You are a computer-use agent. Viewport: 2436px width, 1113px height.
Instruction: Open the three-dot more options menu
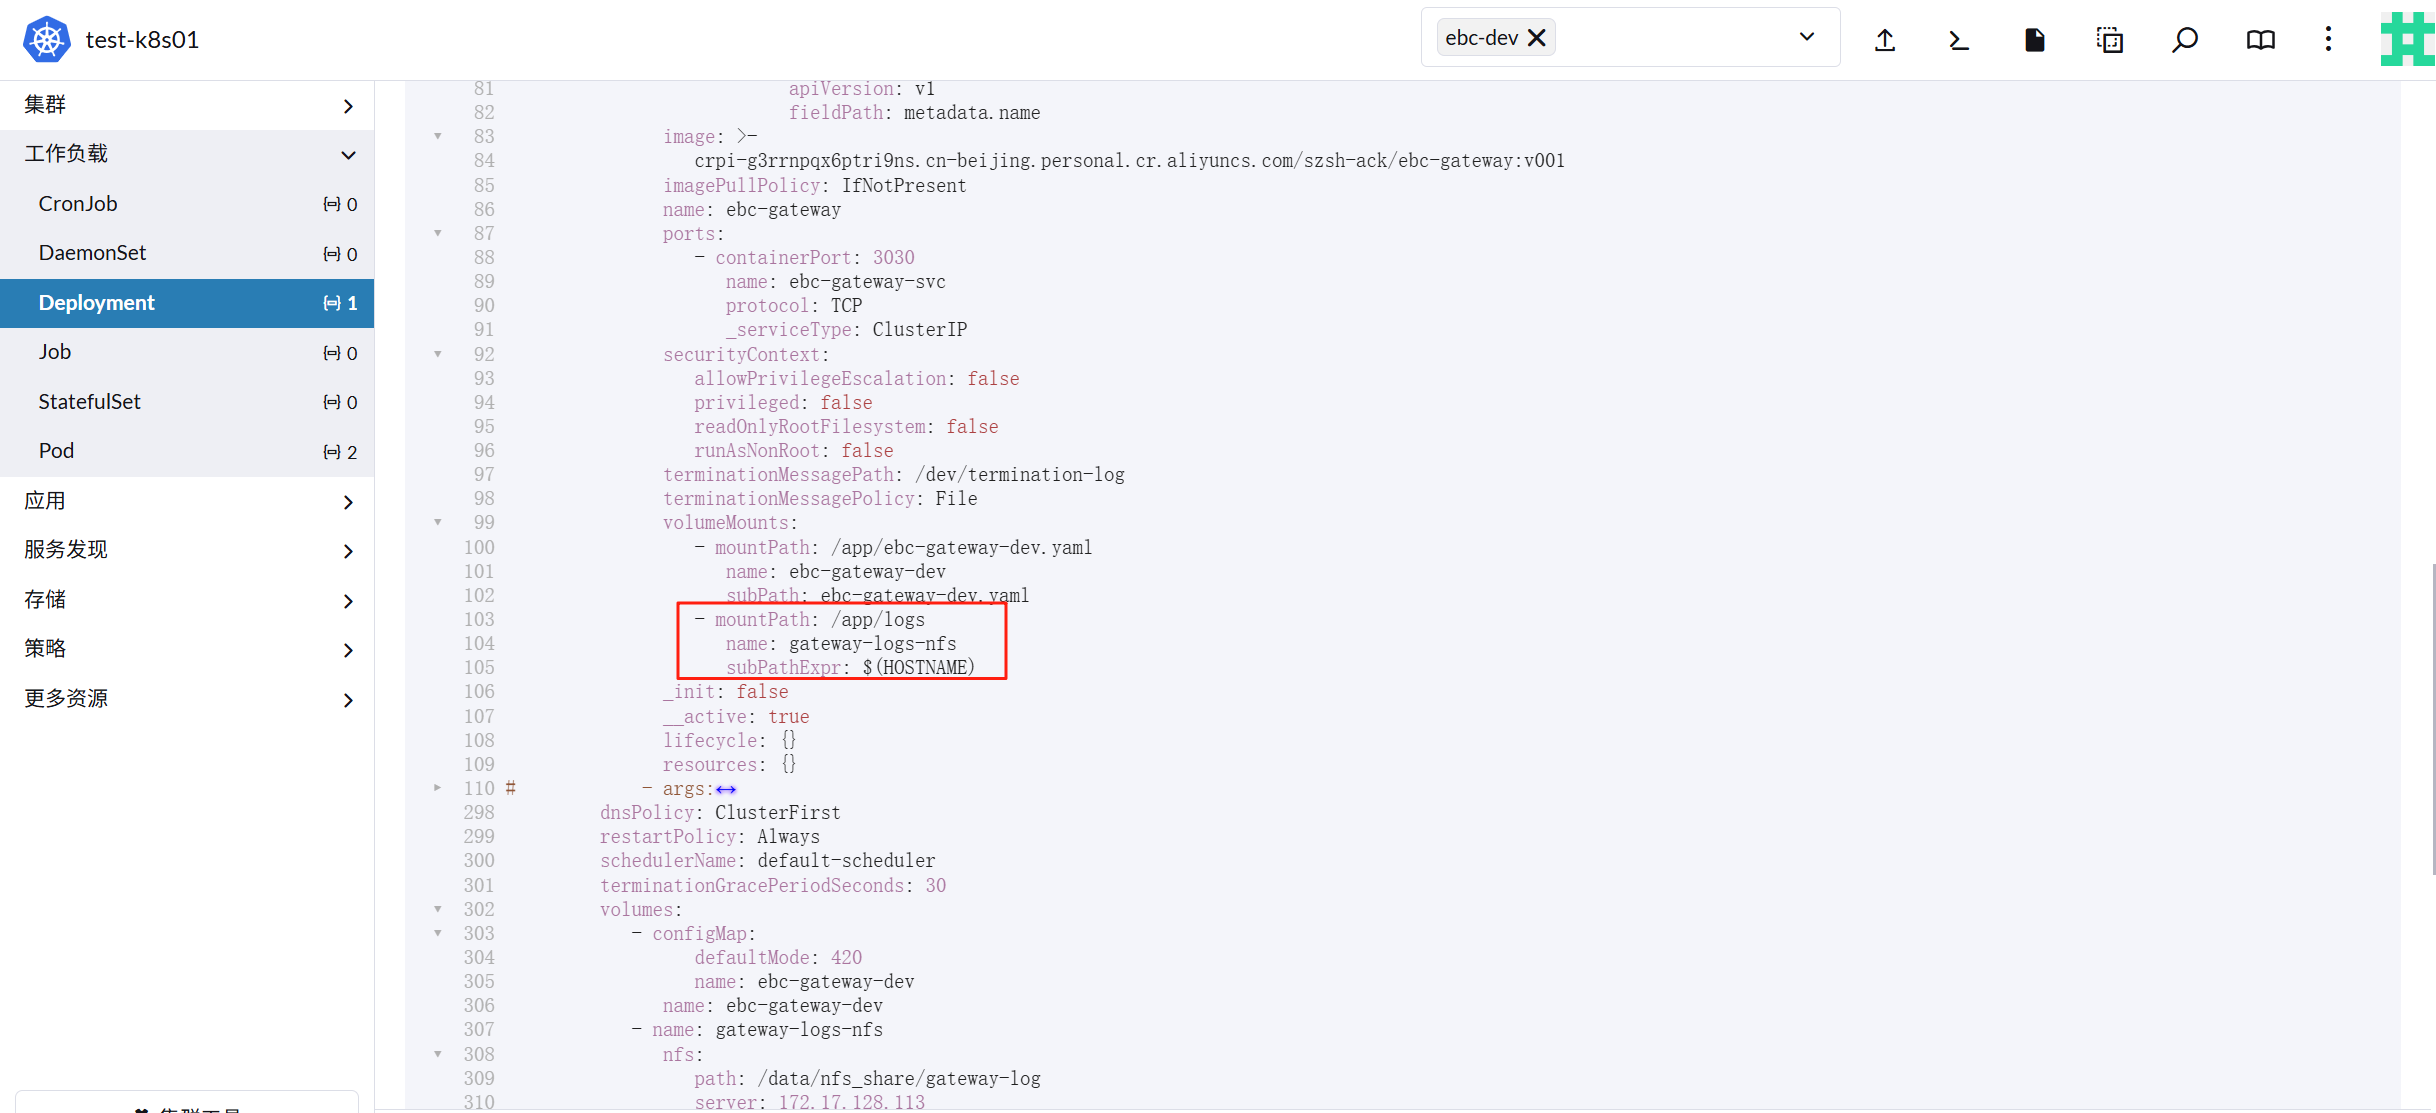click(x=2328, y=40)
